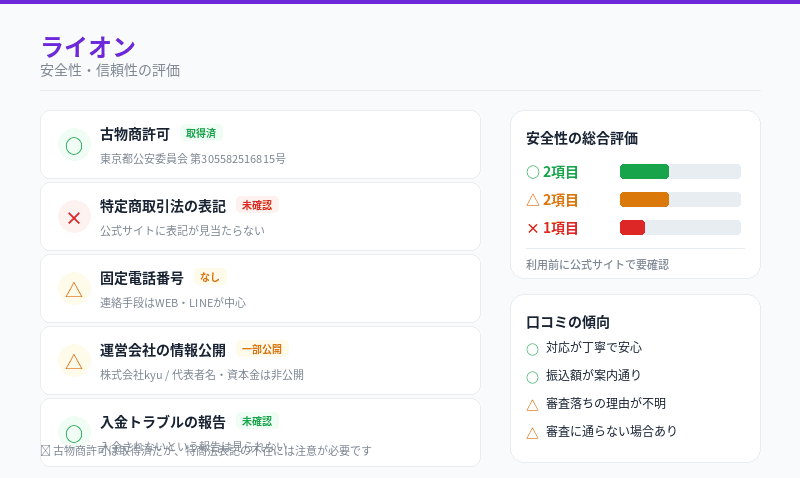Click the red X icon beside 特定商取引法の表記
The width and height of the screenshot is (800, 478).
tap(74, 217)
